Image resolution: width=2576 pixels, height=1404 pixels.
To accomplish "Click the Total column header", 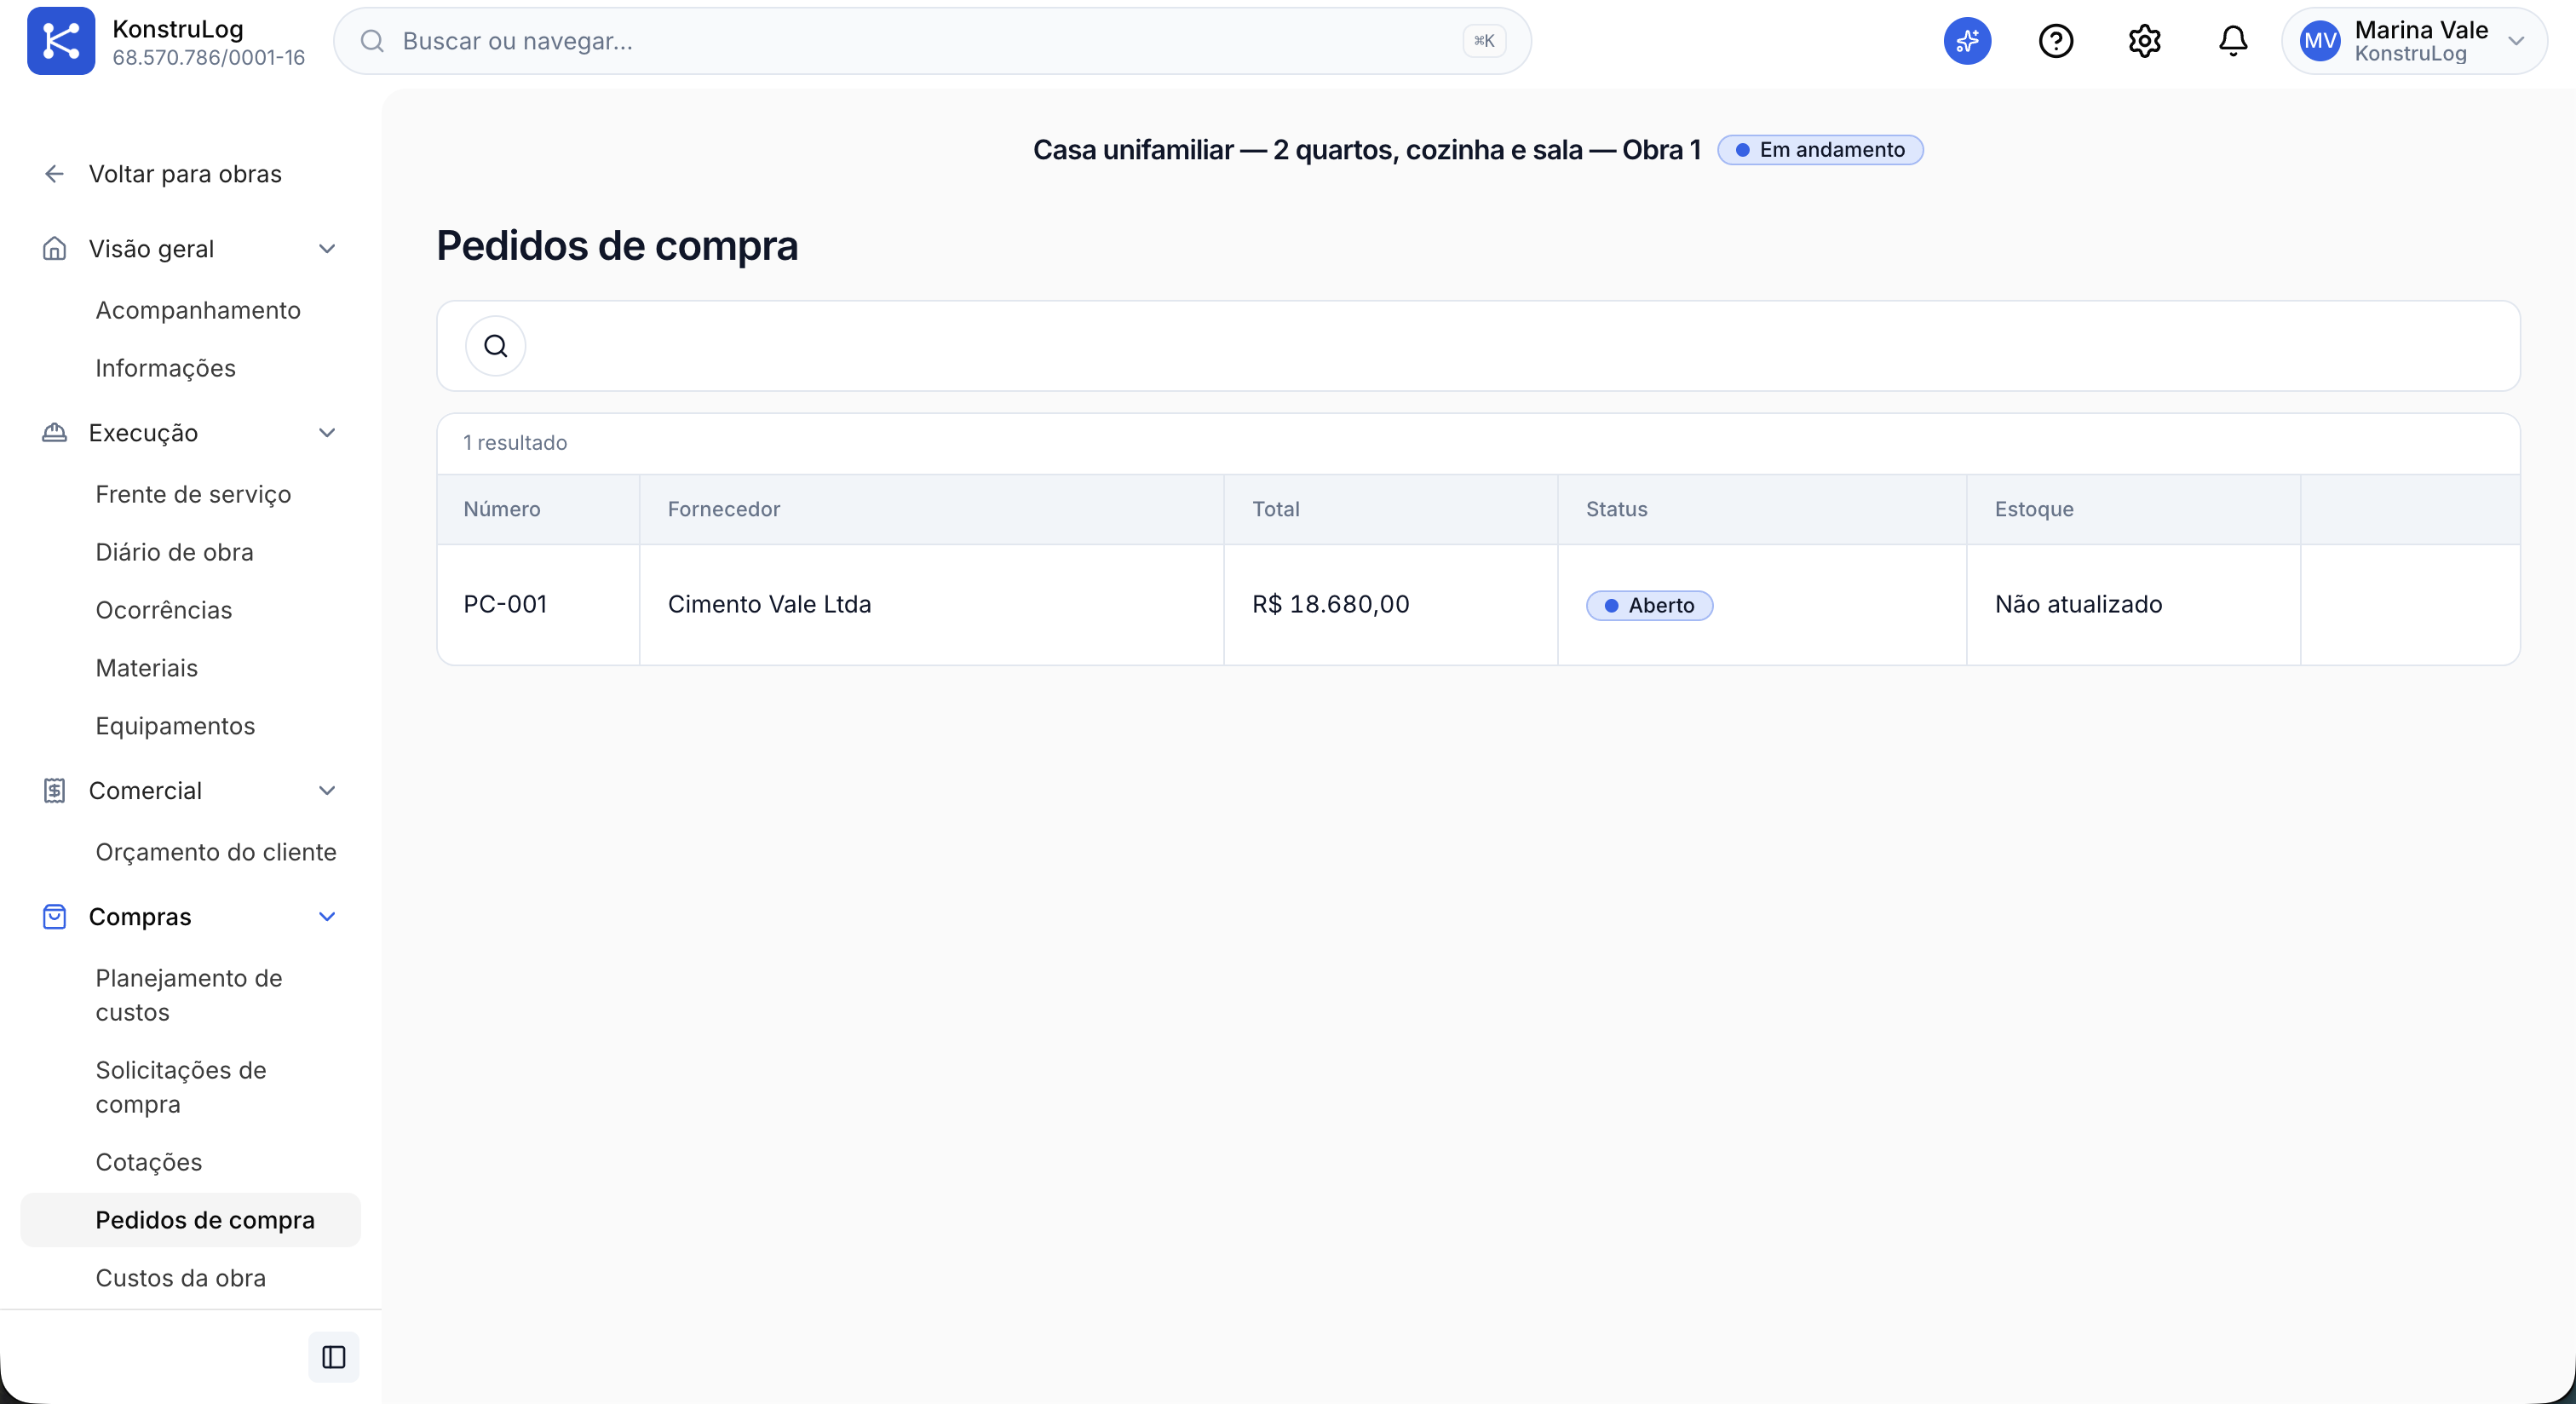I will (1276, 509).
